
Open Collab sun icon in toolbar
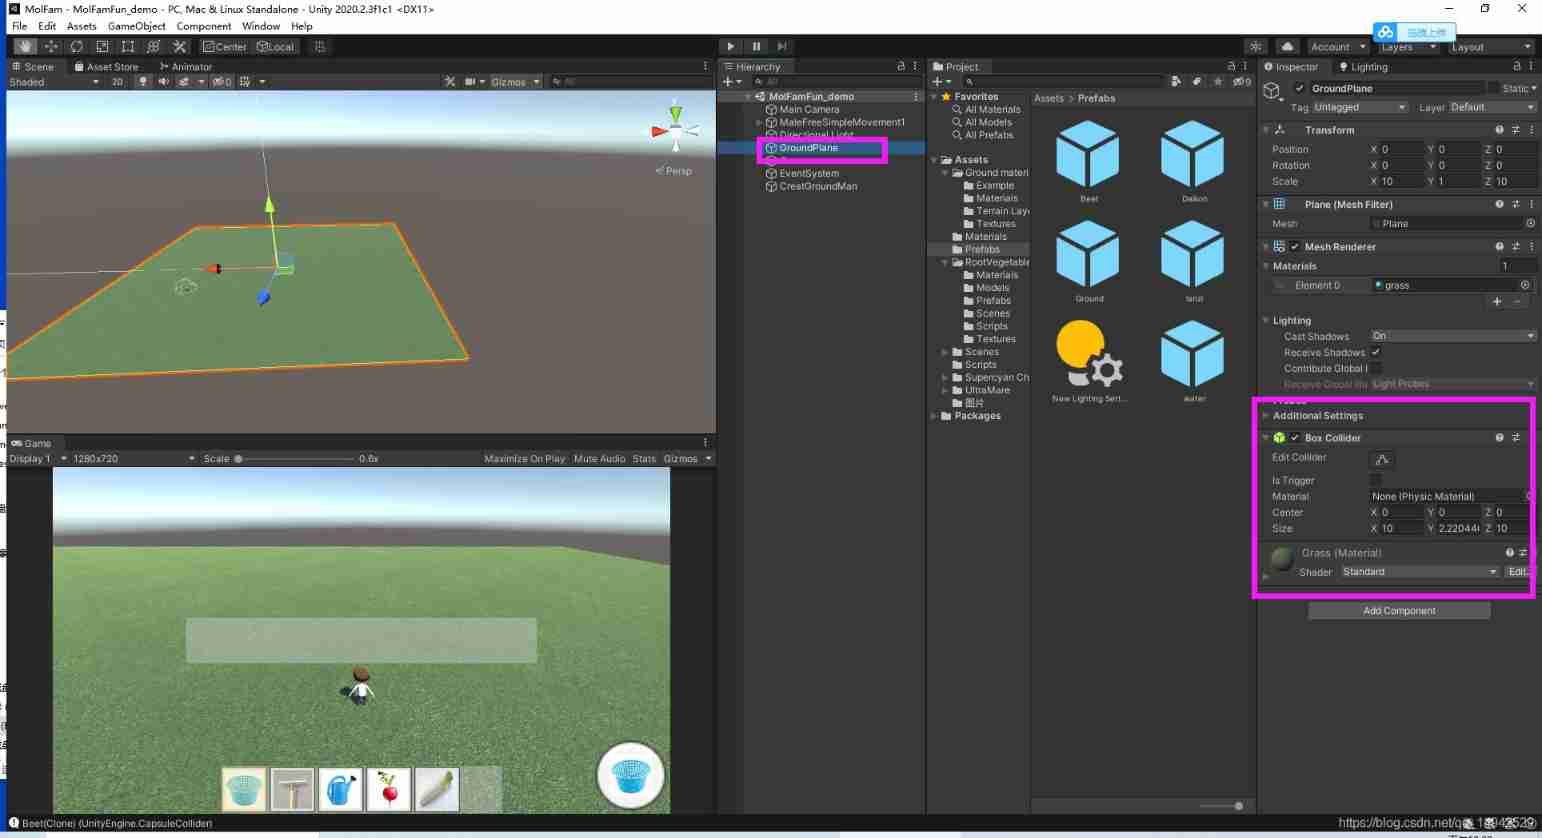(x=1256, y=47)
